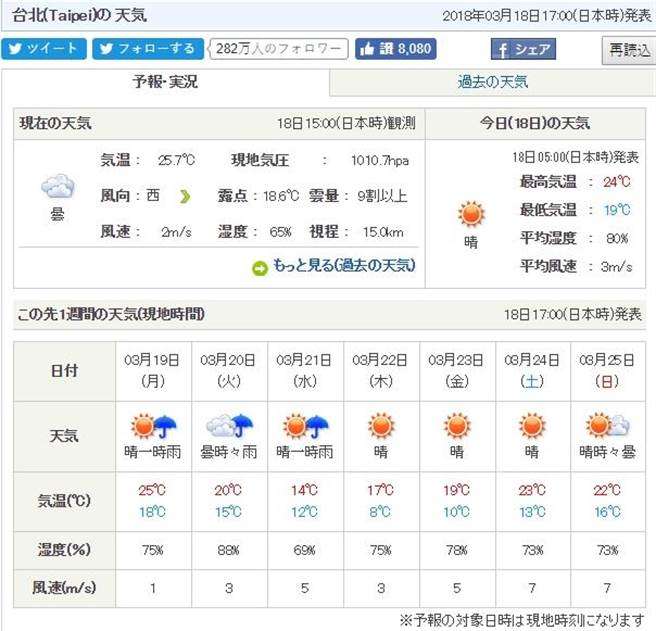Click the Twitter ツイート button
Screen dimensions: 656x631
coord(44,49)
